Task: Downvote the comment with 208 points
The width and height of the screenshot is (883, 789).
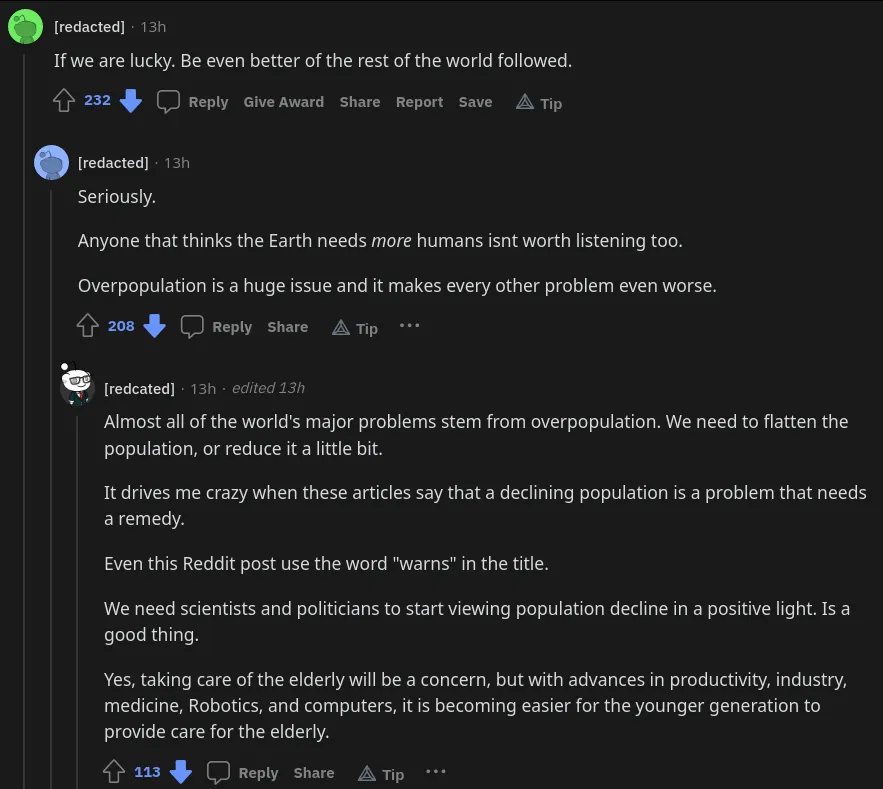Action: coord(154,326)
